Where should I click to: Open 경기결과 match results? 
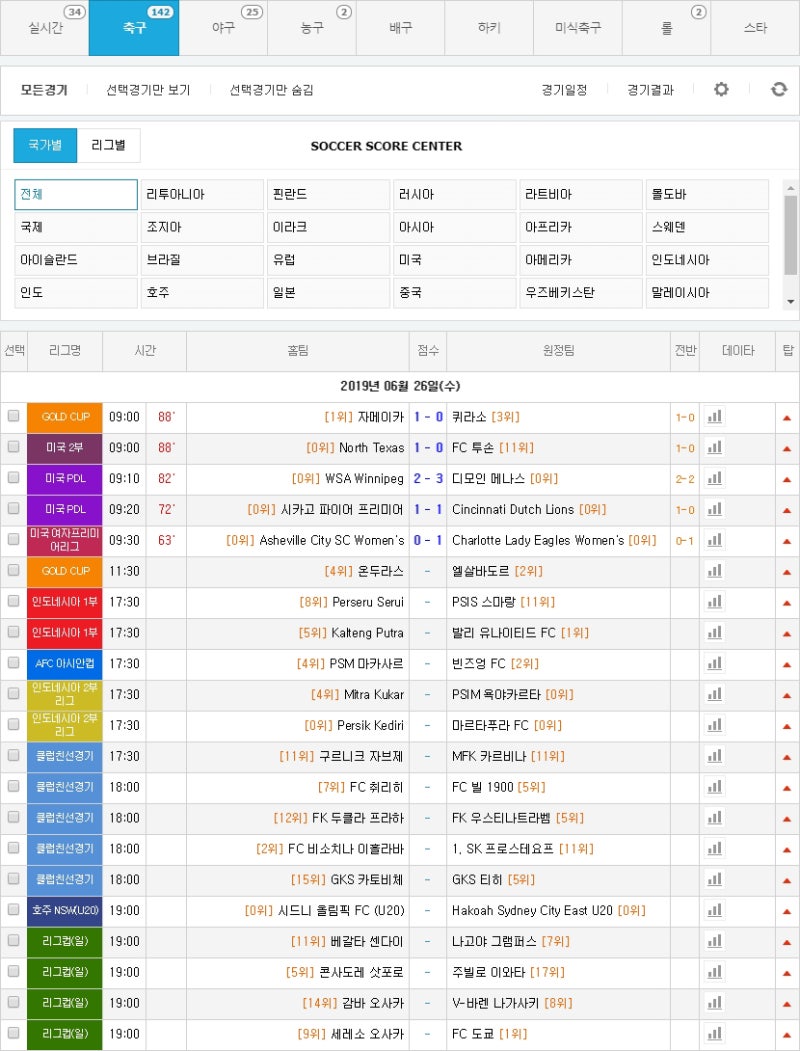[650, 90]
